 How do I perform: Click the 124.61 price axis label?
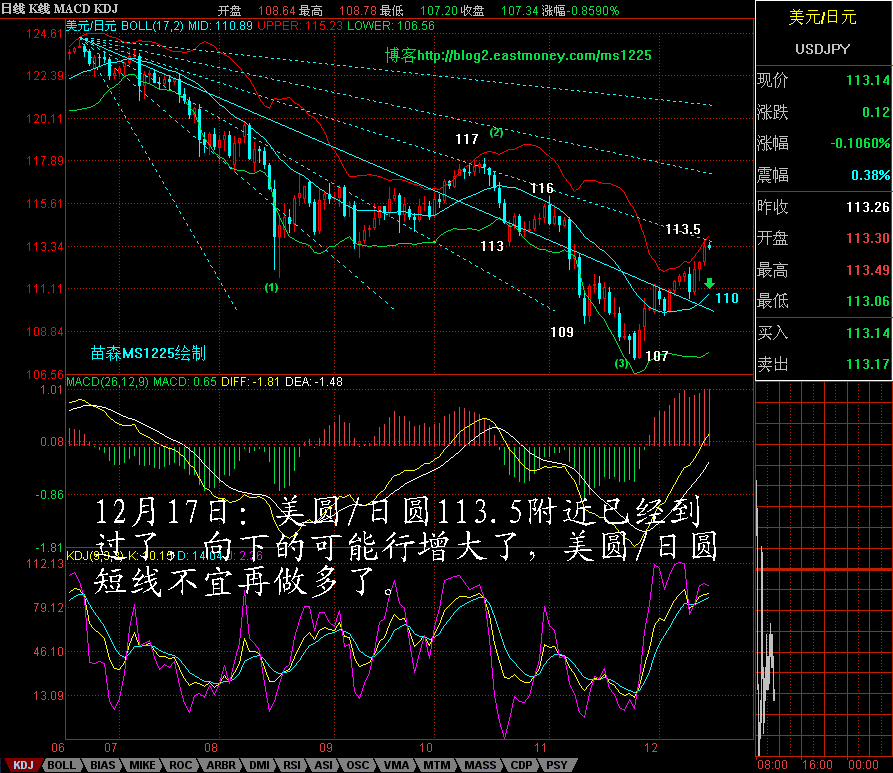click(x=44, y=34)
